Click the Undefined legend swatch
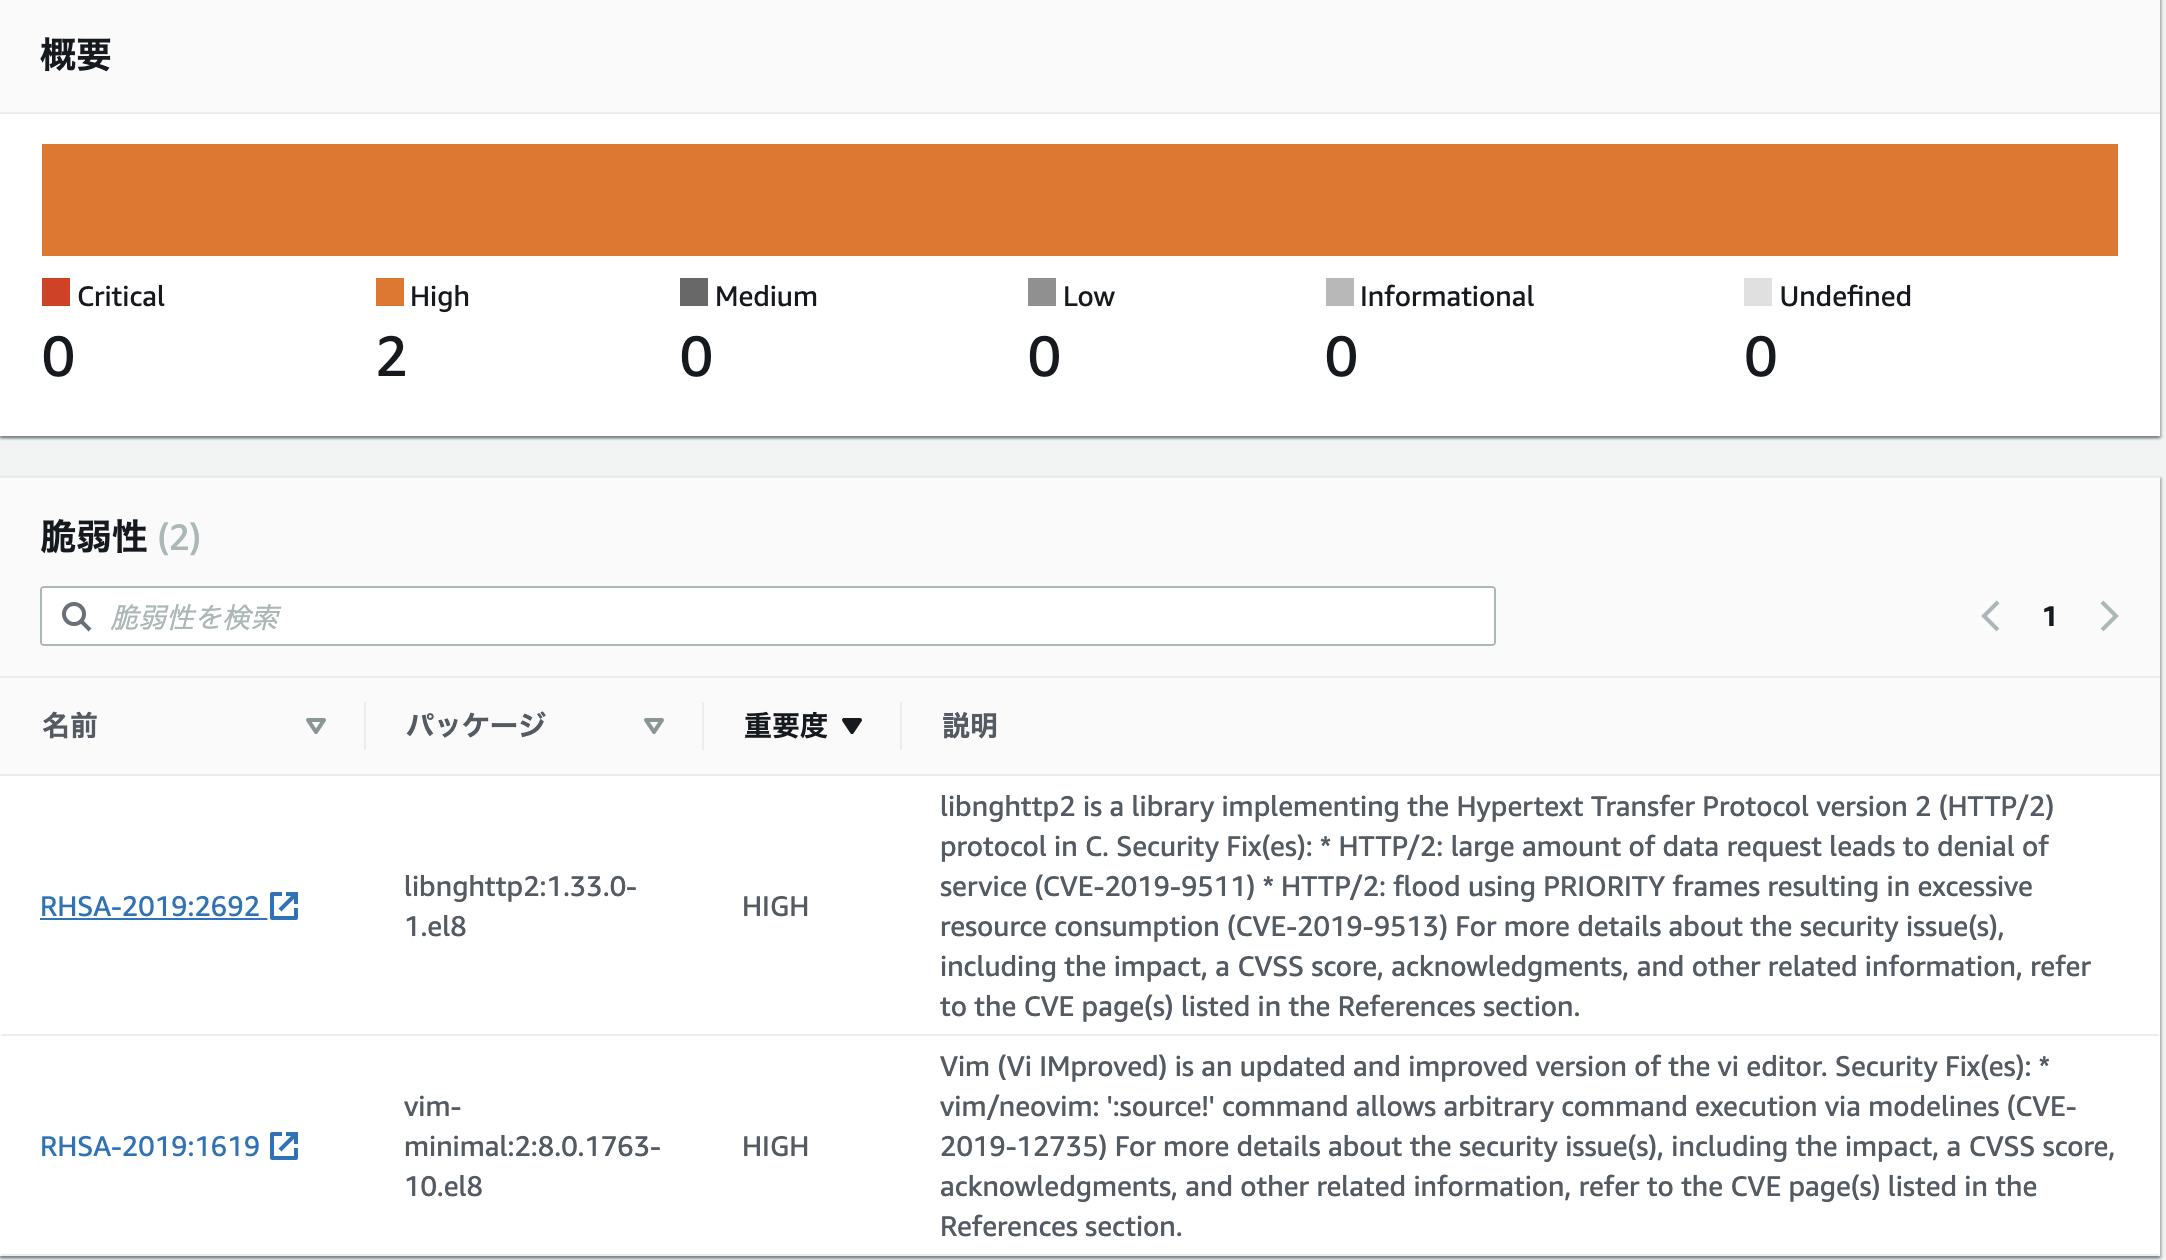 1758,293
